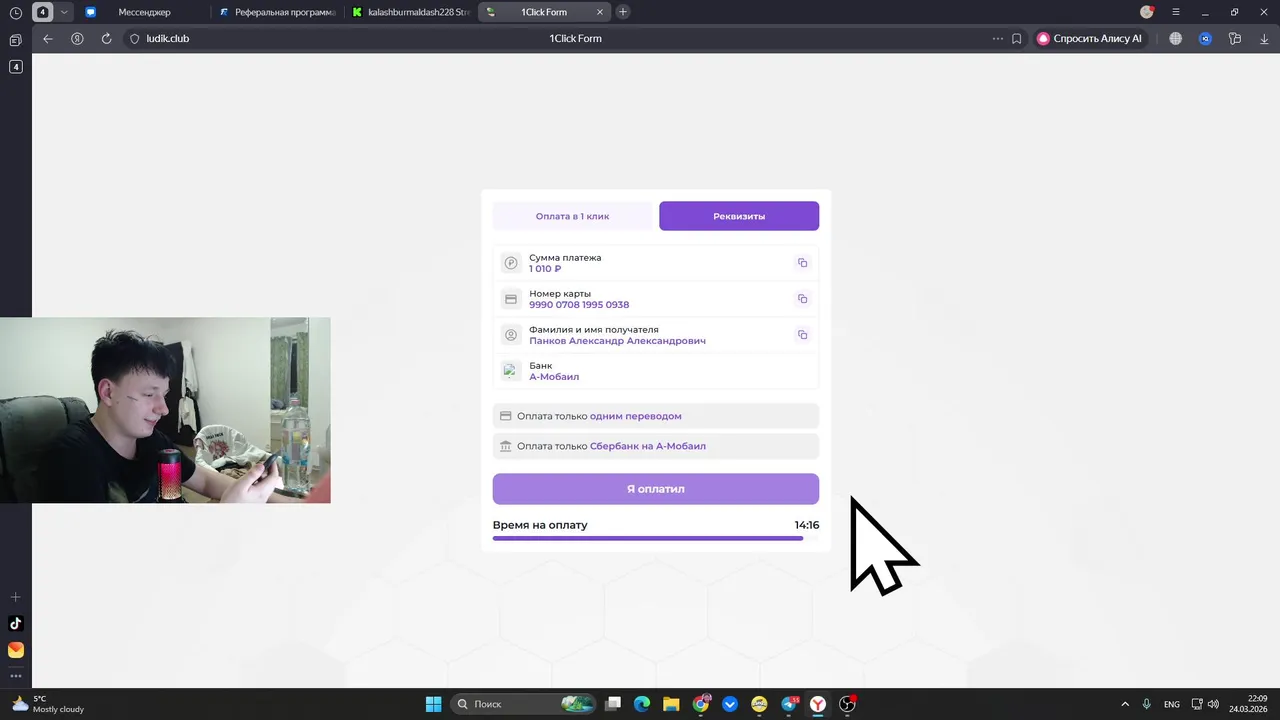The width and height of the screenshot is (1280, 720).
Task: Click the sidebar badge with number 4
Action: [16, 67]
